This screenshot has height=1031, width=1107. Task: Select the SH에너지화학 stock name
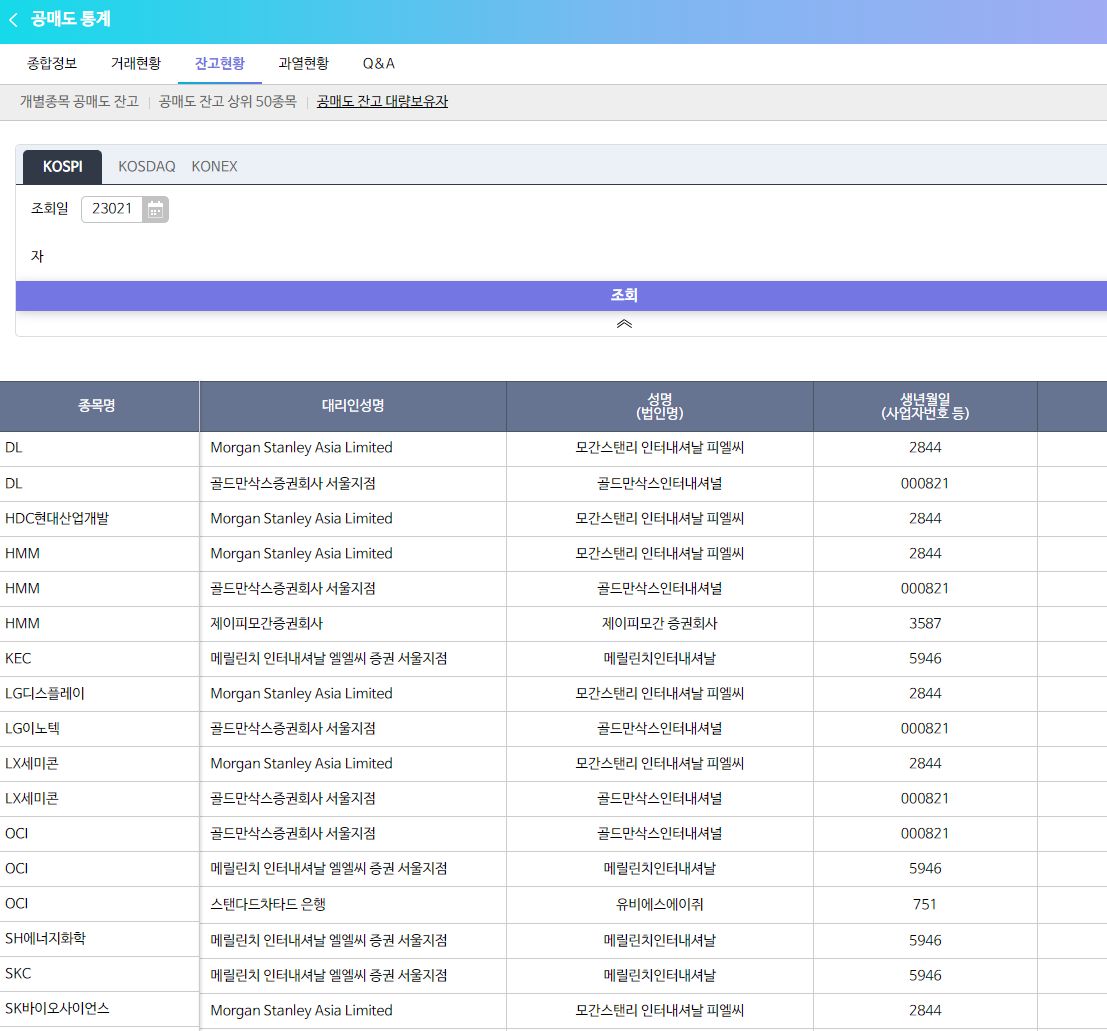45,939
